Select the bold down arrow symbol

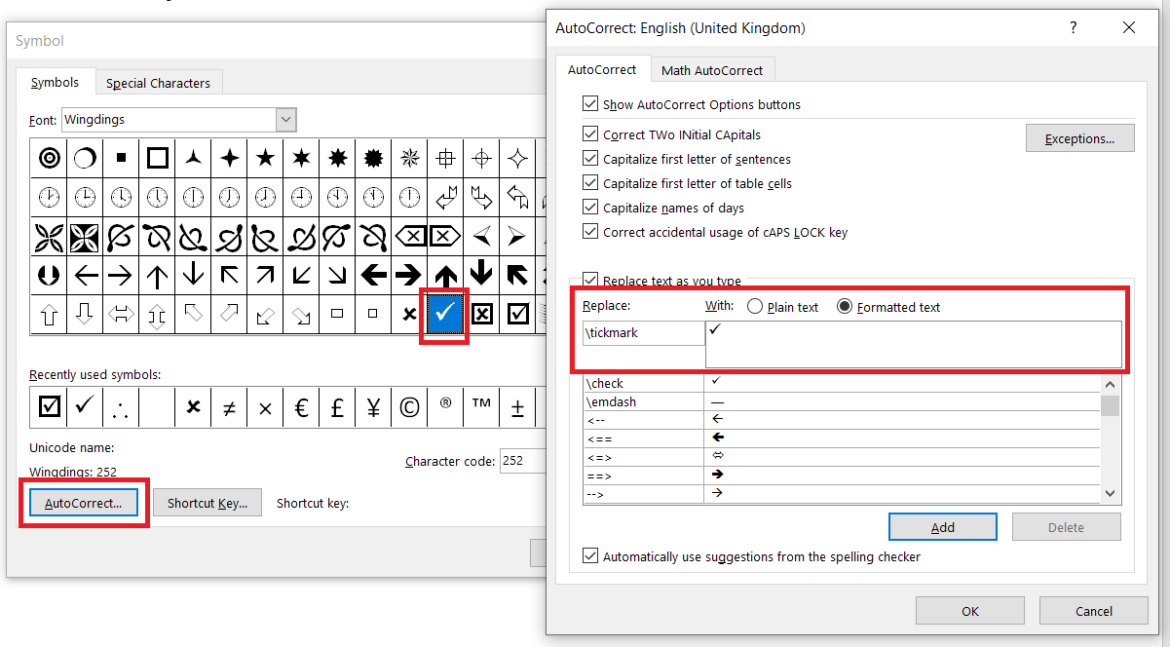click(x=481, y=274)
